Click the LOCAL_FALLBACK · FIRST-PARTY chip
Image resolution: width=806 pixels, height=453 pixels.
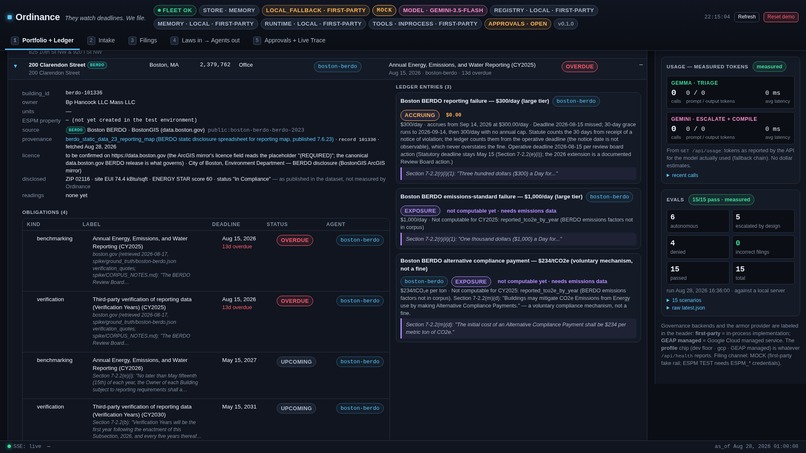[x=316, y=10]
